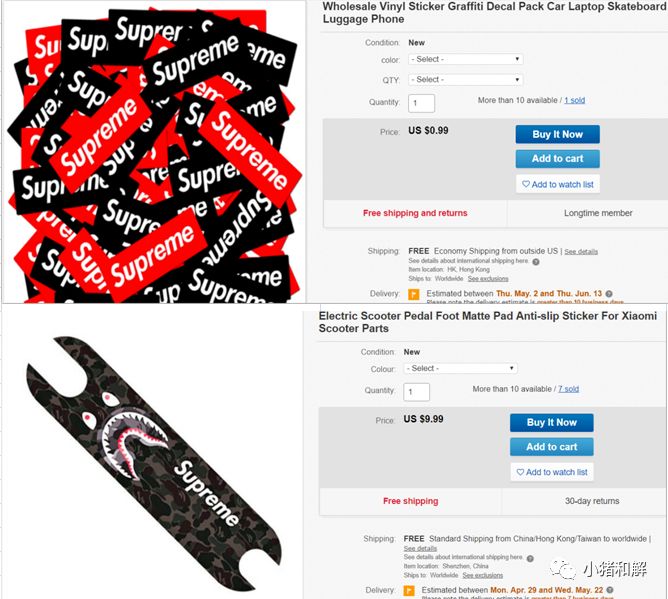Click See exclusions link in first listing

pyautogui.click(x=488, y=279)
